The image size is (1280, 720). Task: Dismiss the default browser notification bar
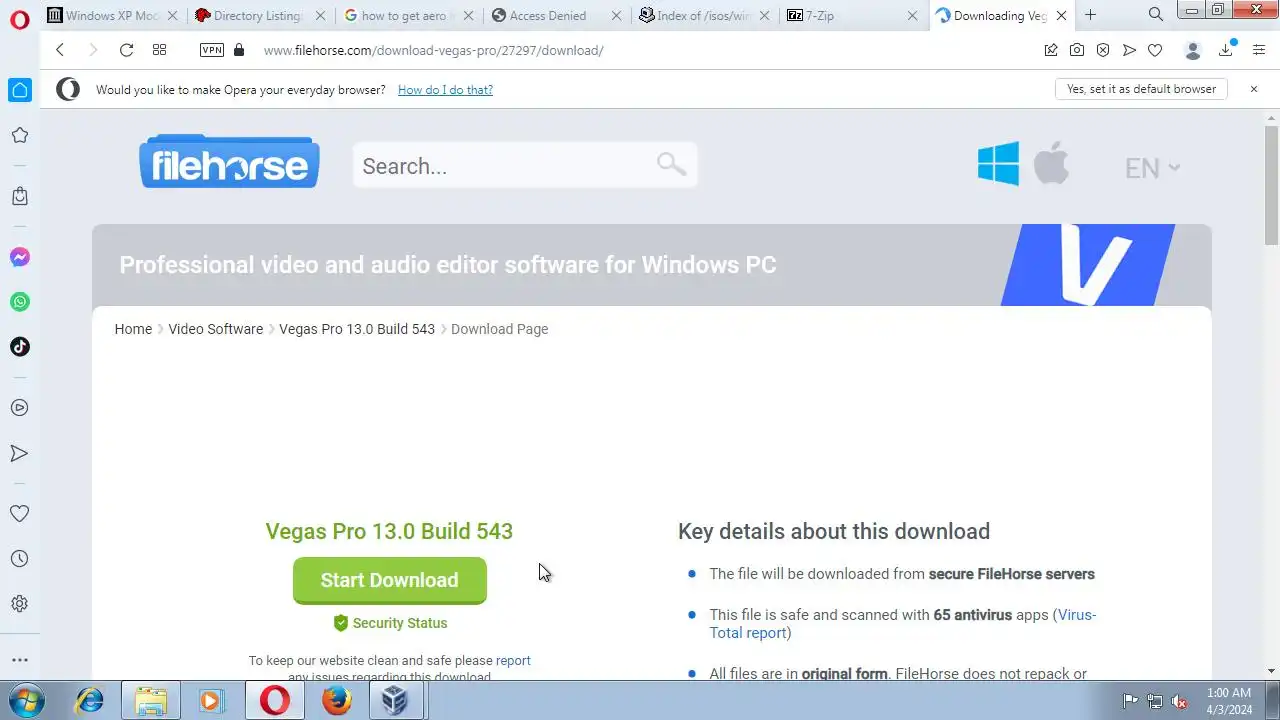pyautogui.click(x=1253, y=89)
